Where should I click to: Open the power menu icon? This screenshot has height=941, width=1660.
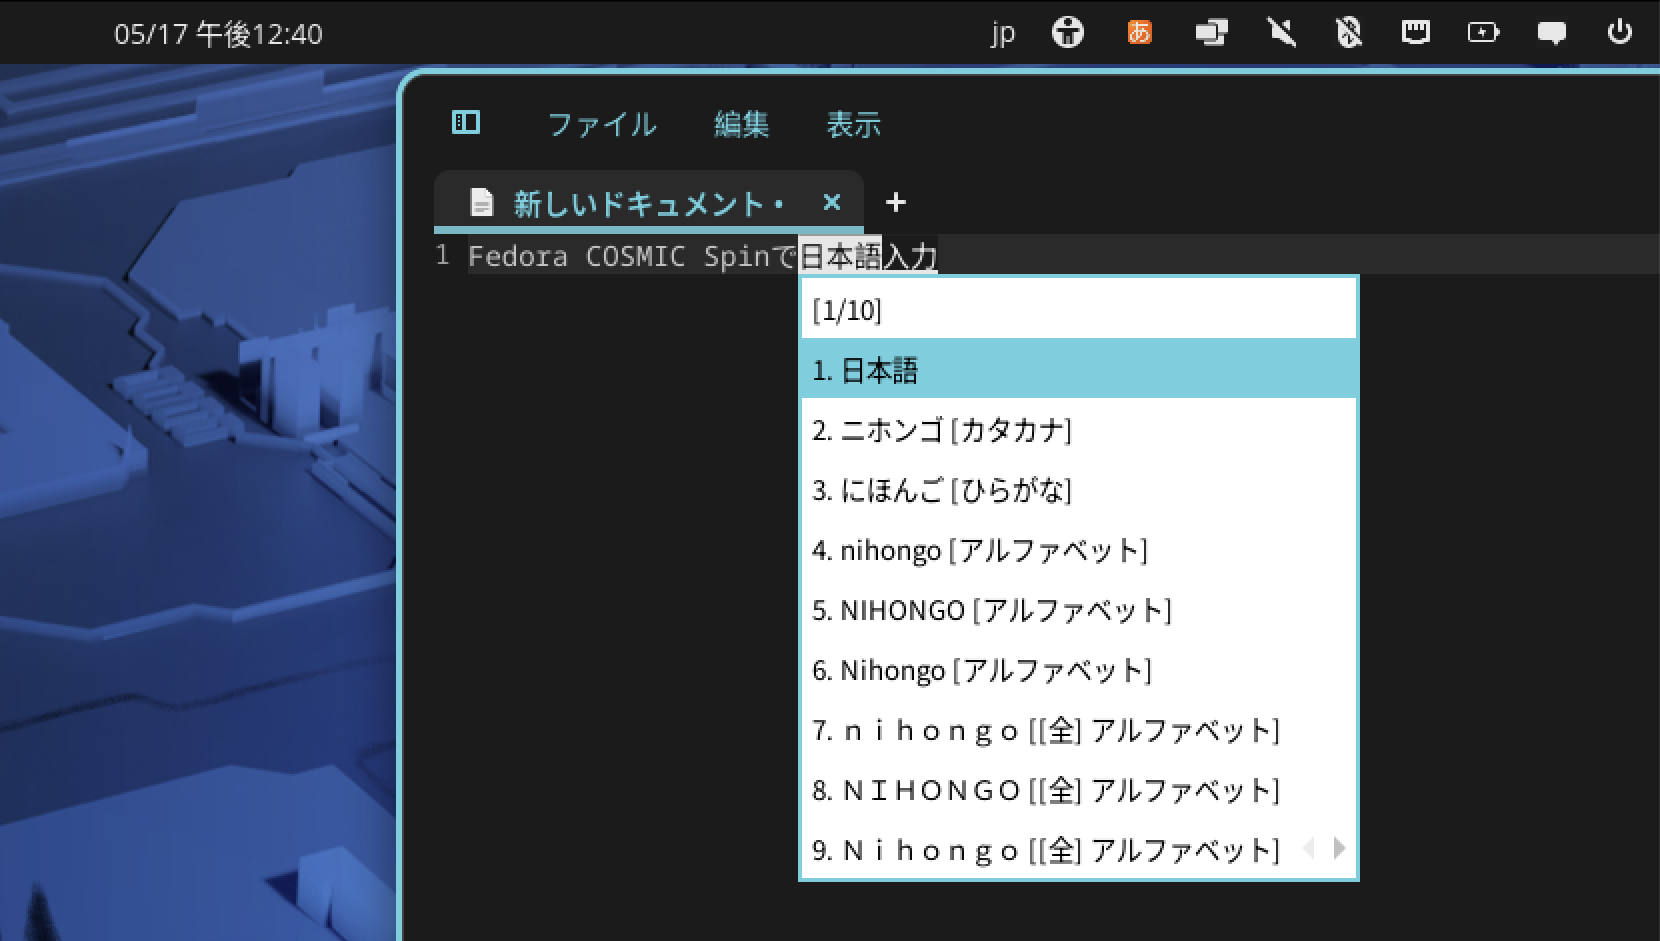click(1620, 32)
